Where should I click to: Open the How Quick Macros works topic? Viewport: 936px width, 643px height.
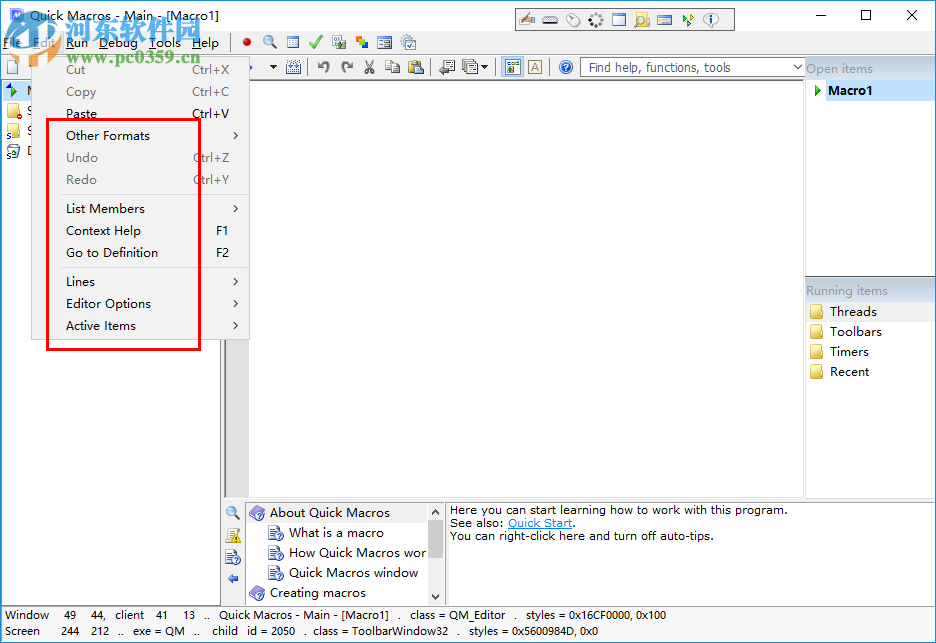(x=358, y=553)
